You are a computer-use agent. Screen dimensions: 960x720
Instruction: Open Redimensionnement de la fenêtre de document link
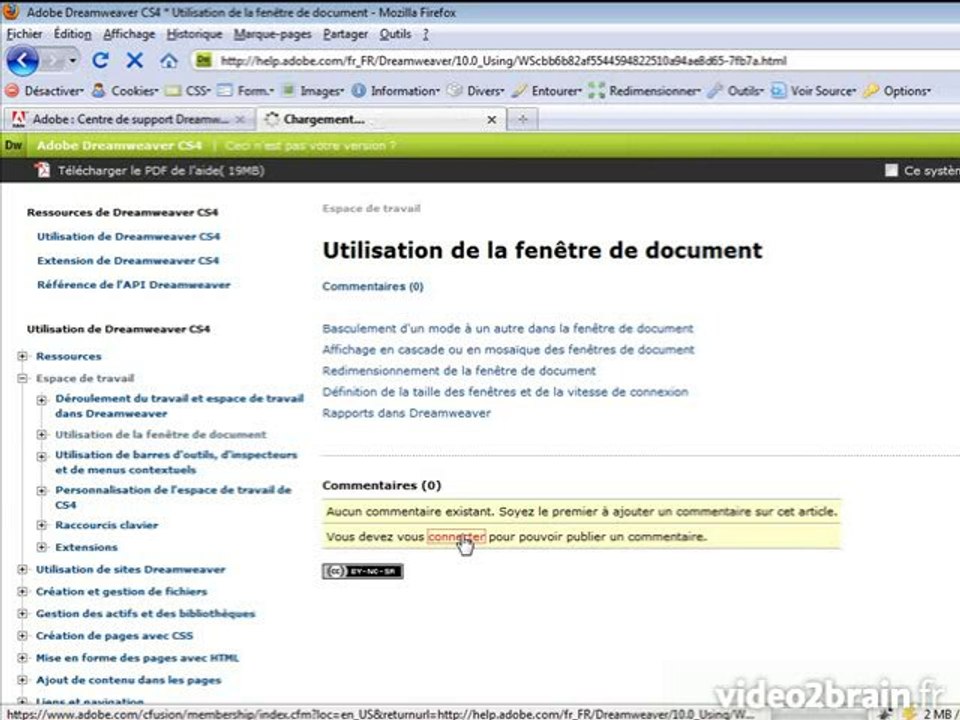coord(459,370)
